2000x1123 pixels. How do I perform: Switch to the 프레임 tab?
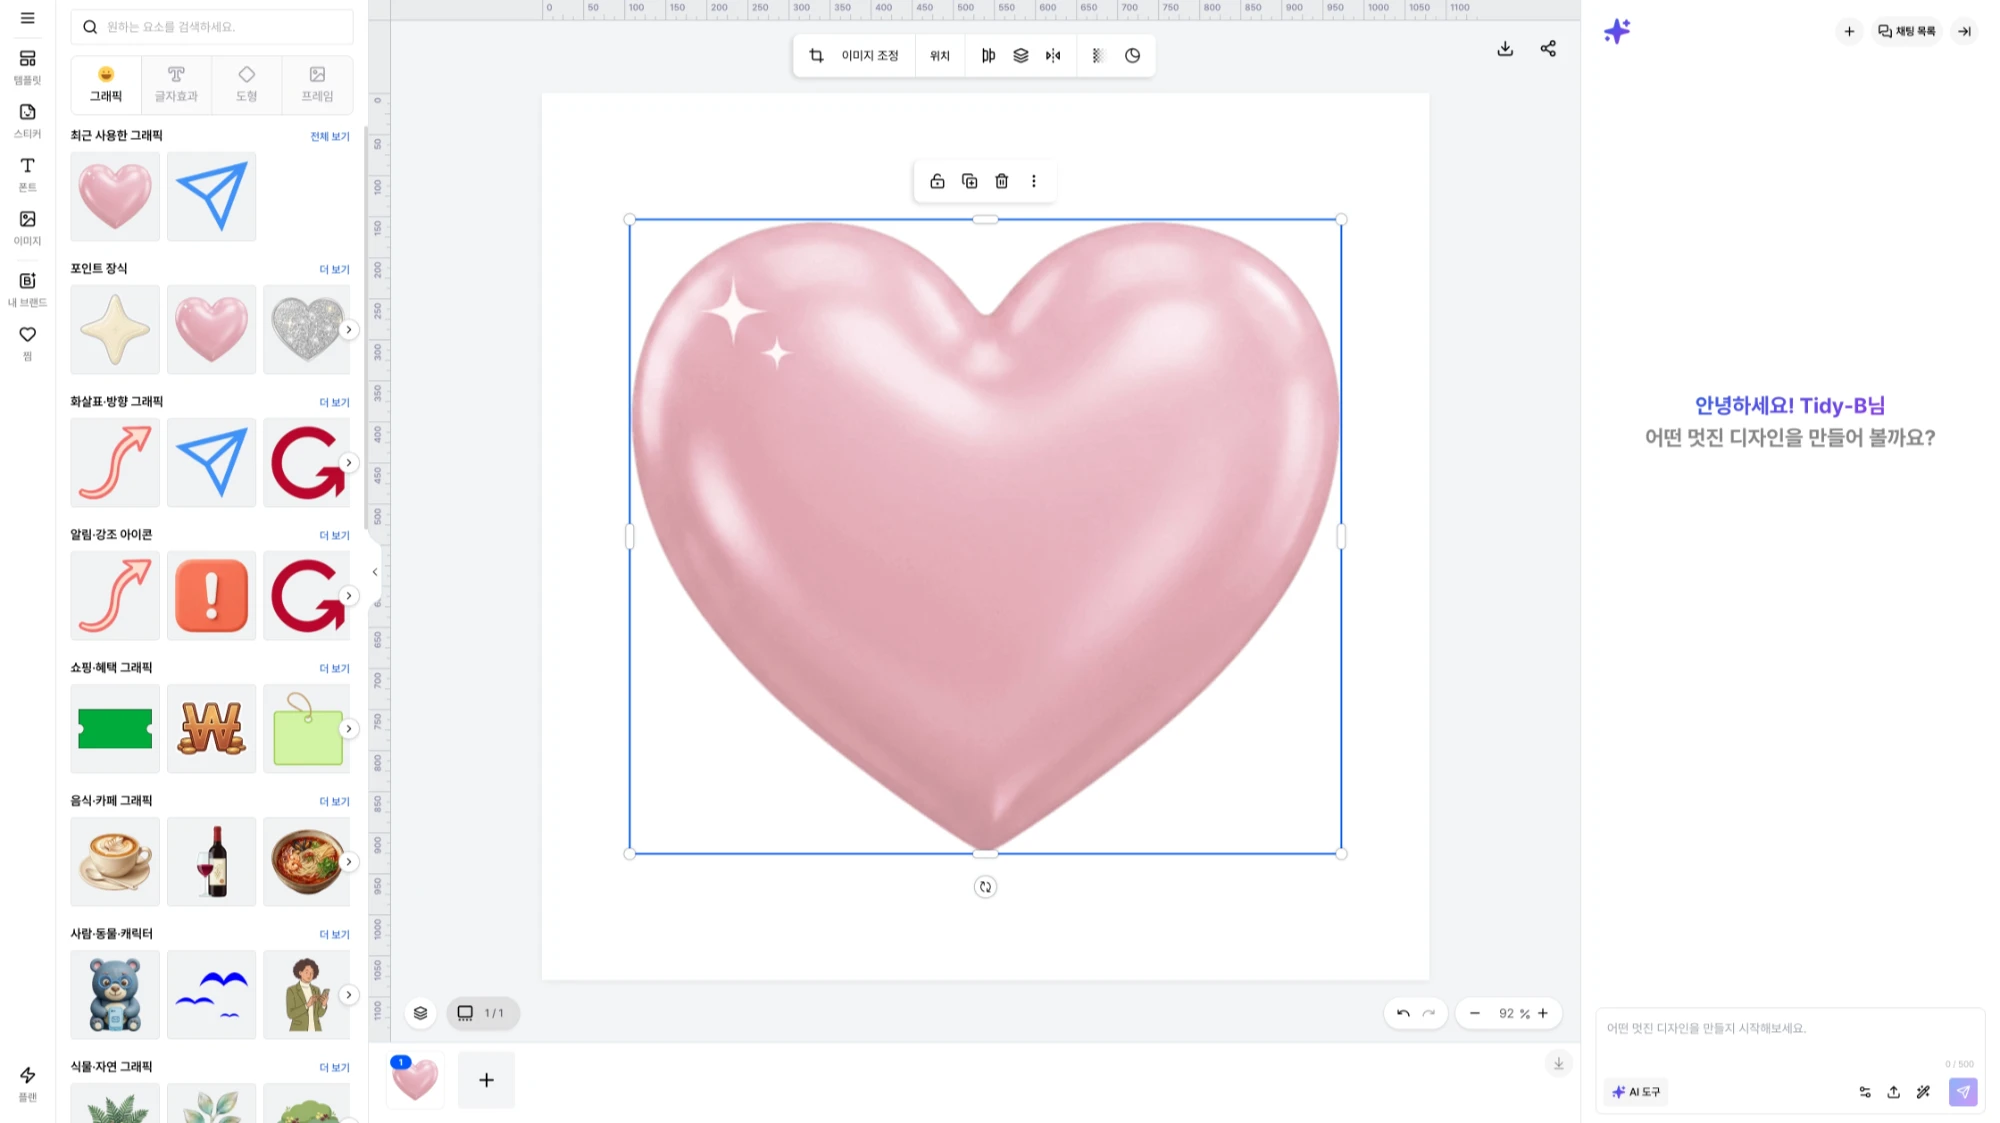click(317, 84)
